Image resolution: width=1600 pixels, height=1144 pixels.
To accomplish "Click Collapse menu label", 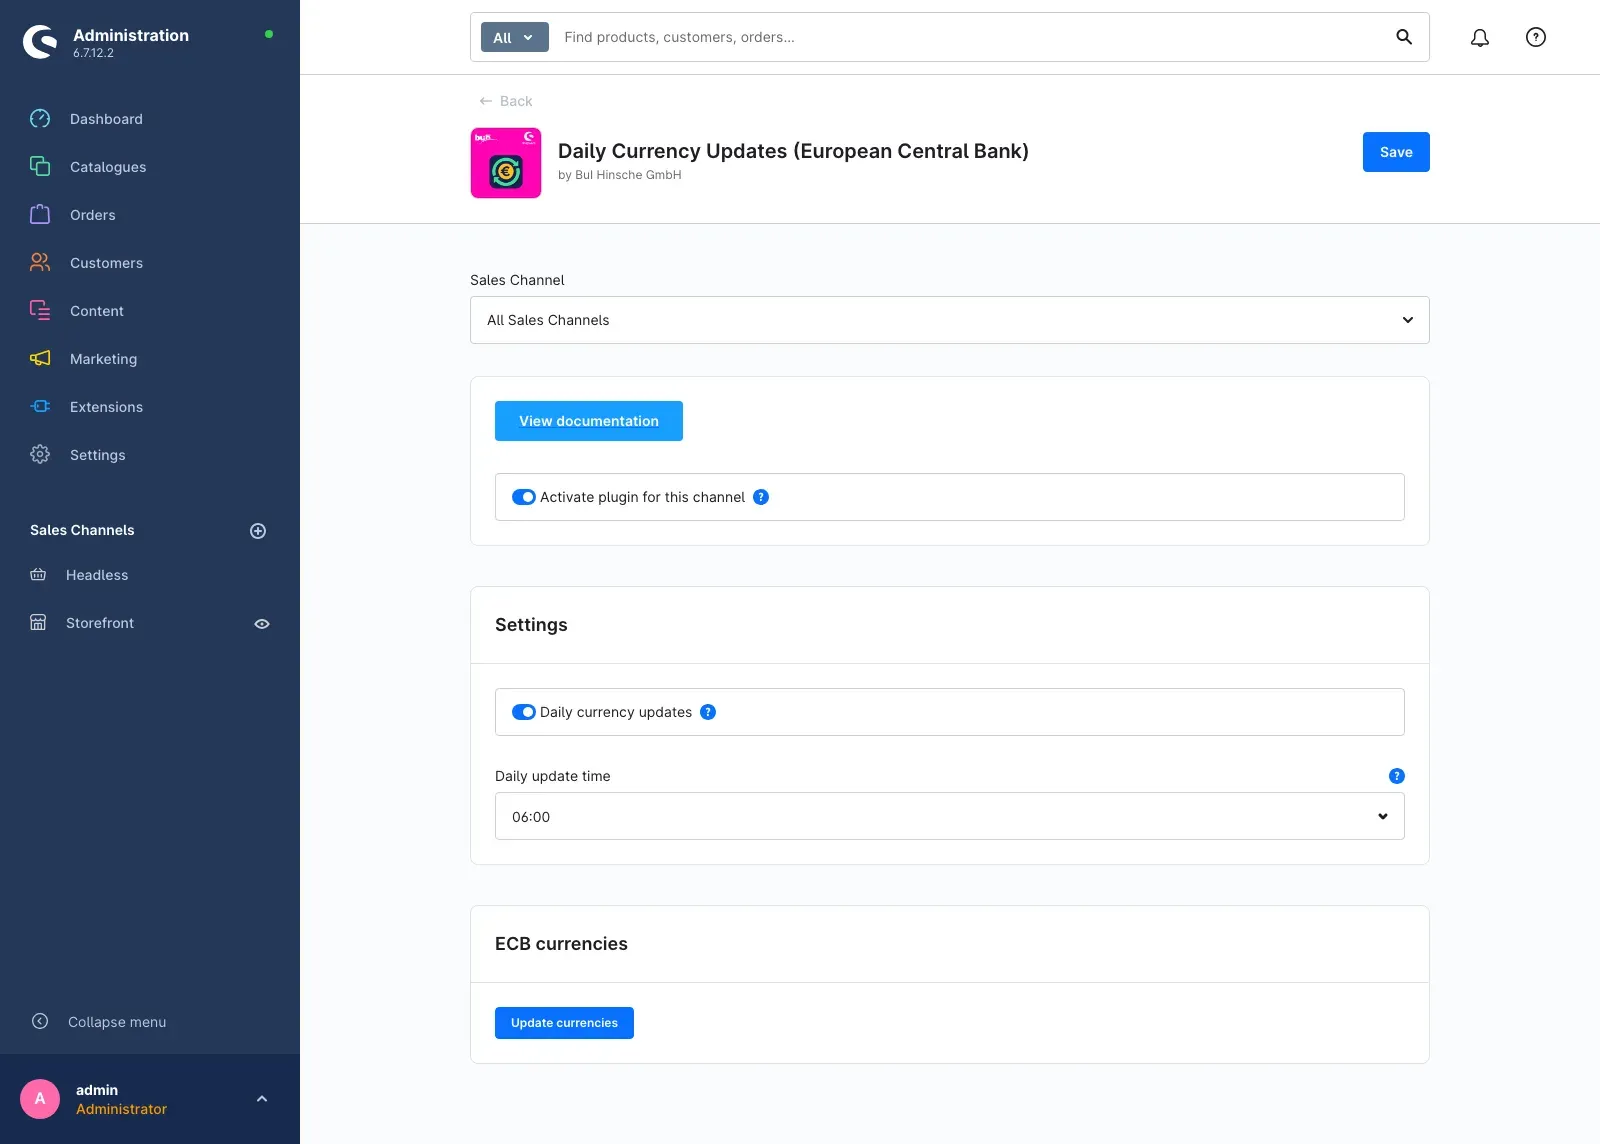I will (117, 1022).
